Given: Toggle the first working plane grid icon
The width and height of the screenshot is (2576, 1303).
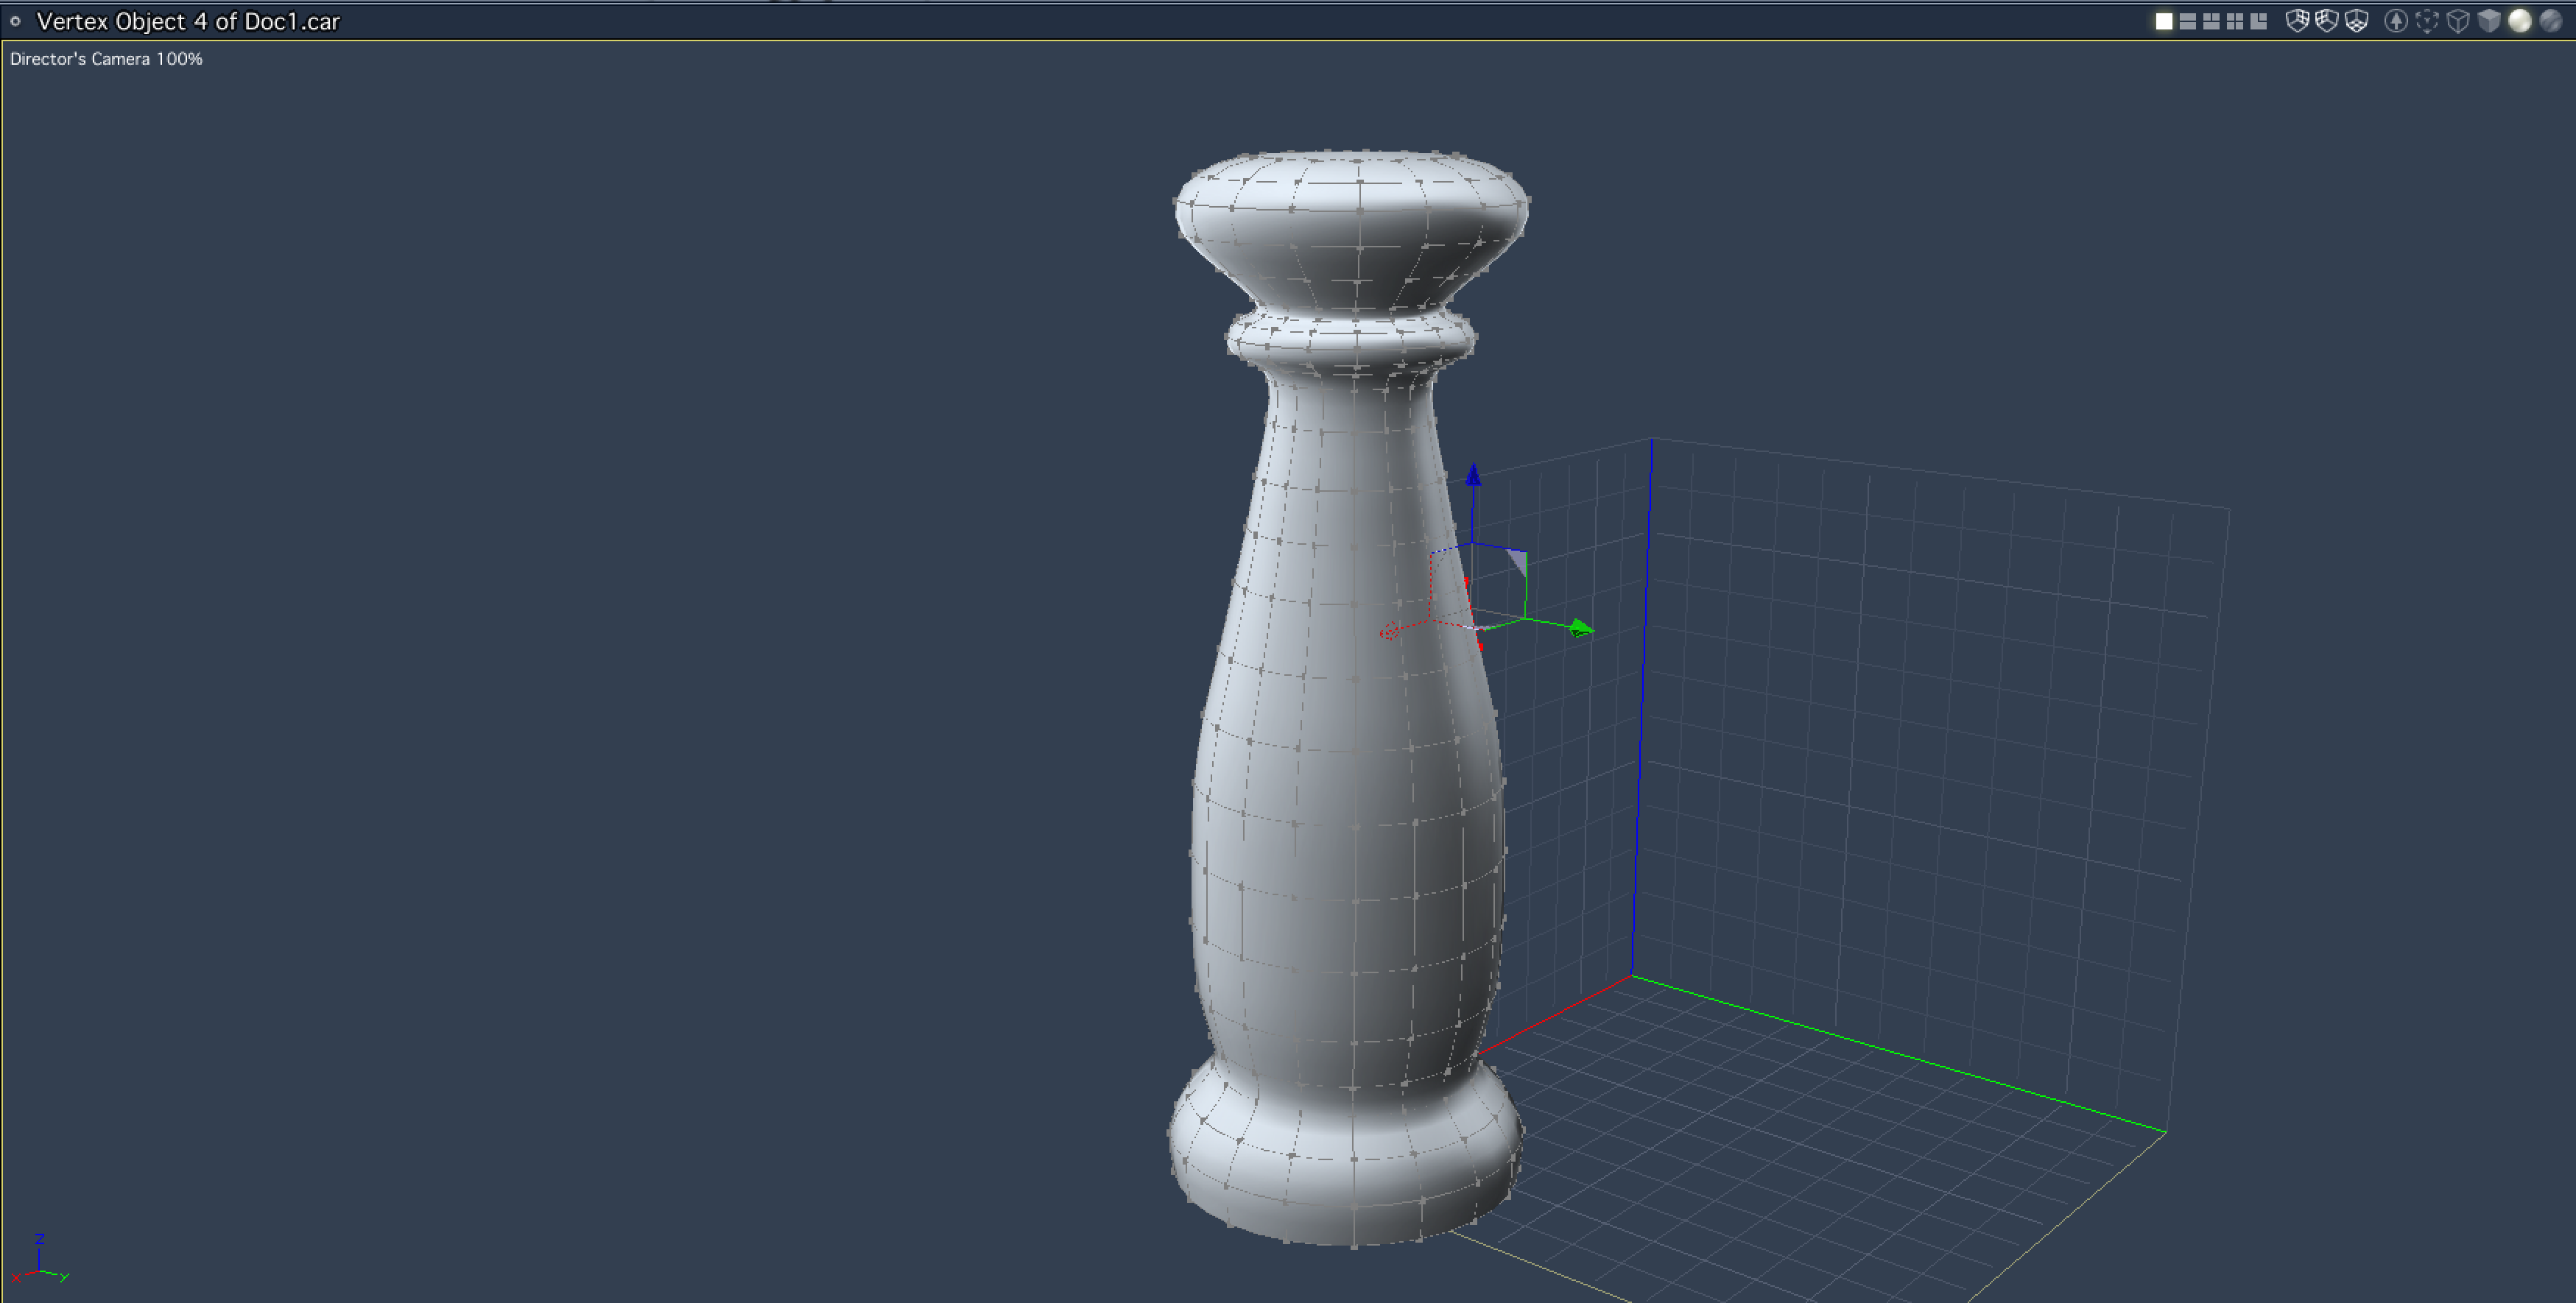Looking at the screenshot, I should 2297,21.
